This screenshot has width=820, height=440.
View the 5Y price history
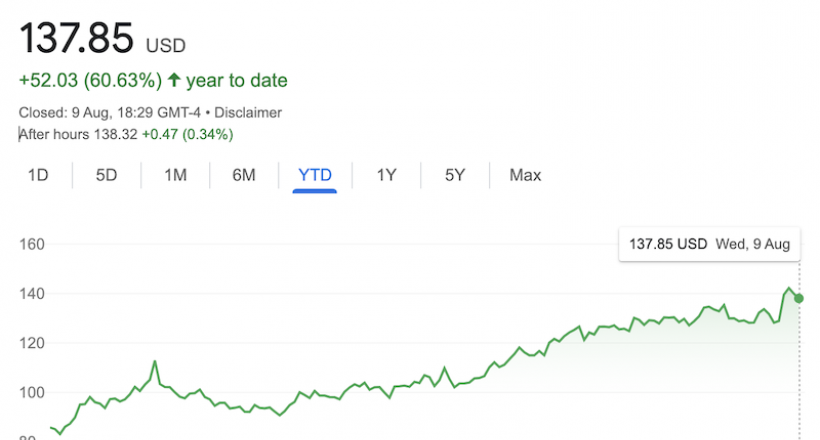pos(455,175)
